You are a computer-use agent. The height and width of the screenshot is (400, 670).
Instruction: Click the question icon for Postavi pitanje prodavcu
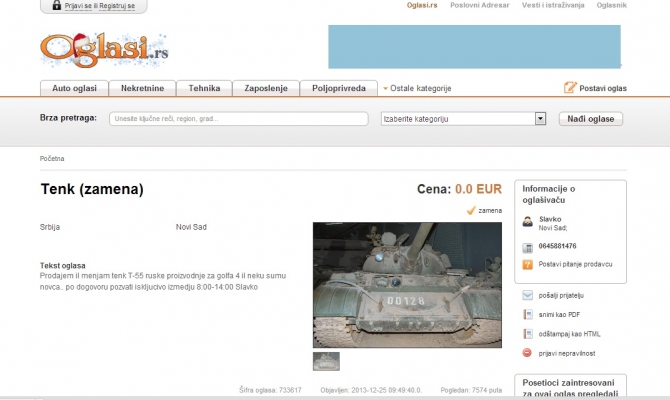pos(528,264)
